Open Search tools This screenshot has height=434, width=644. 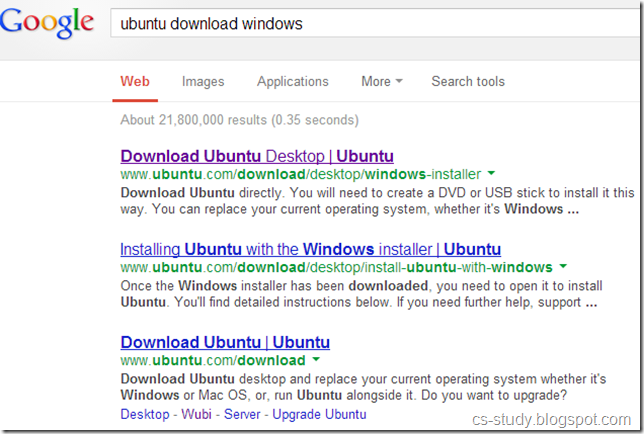click(x=468, y=81)
